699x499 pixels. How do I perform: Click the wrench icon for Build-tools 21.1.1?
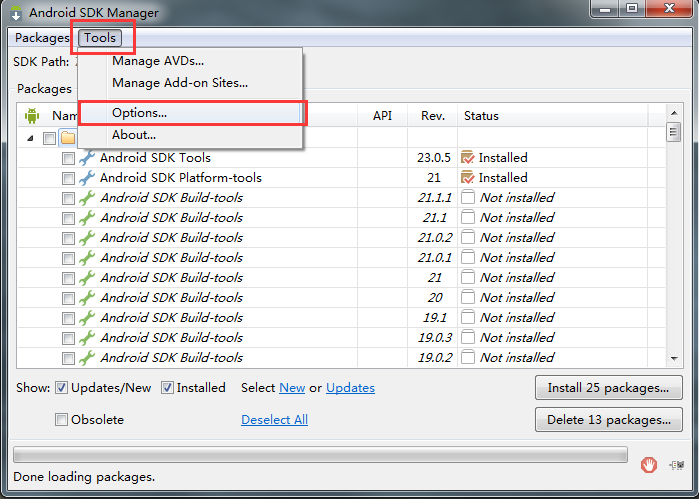tap(87, 198)
